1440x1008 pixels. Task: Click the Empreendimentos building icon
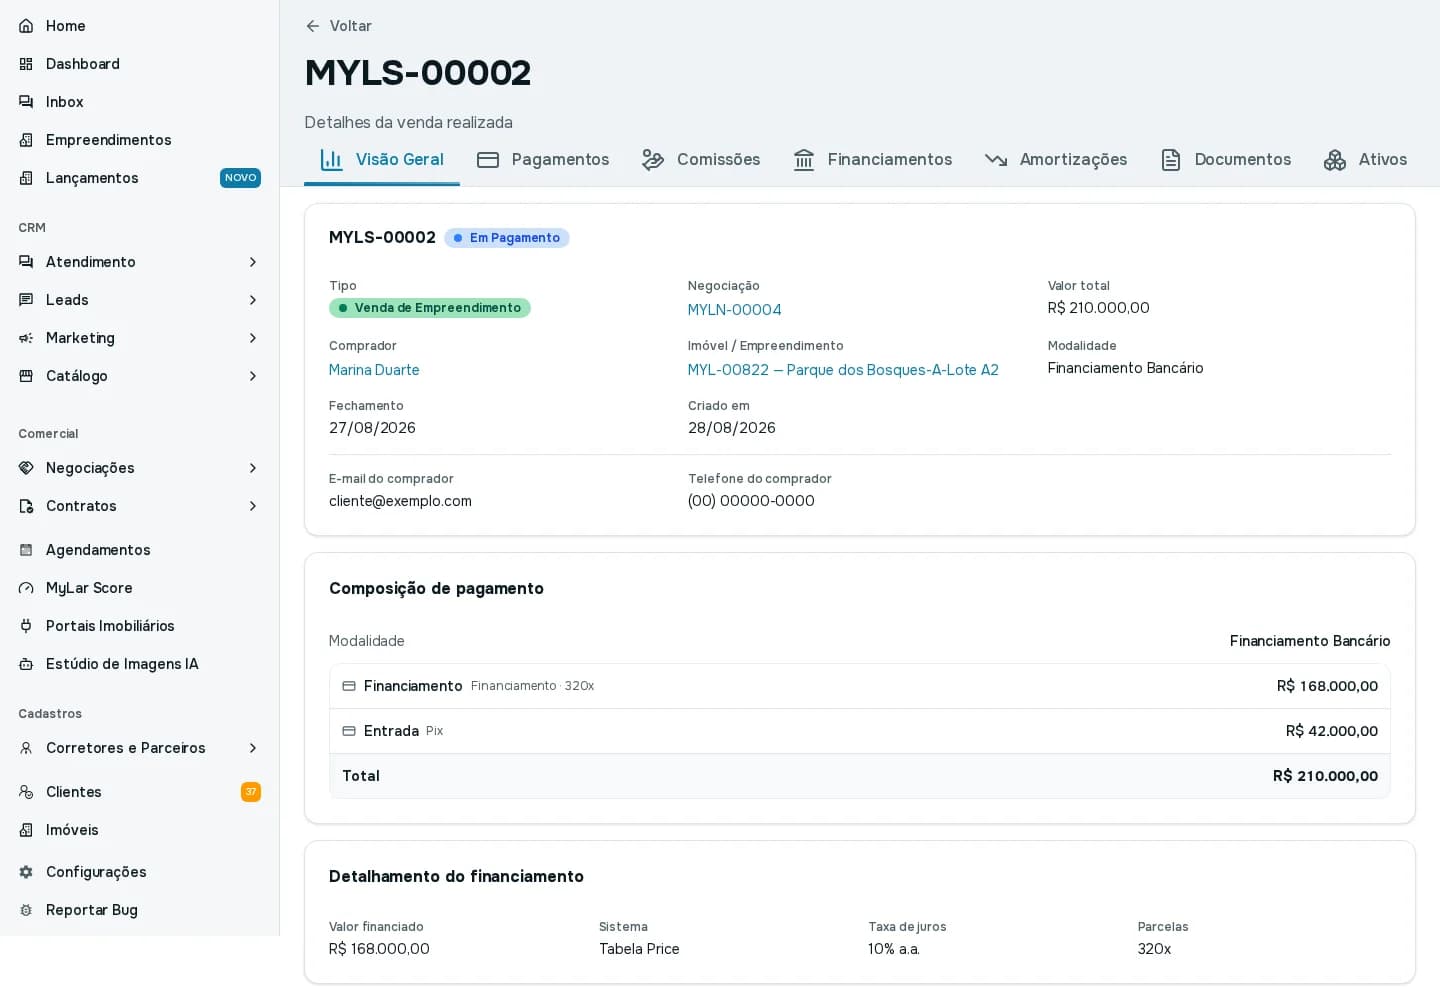tap(26, 140)
